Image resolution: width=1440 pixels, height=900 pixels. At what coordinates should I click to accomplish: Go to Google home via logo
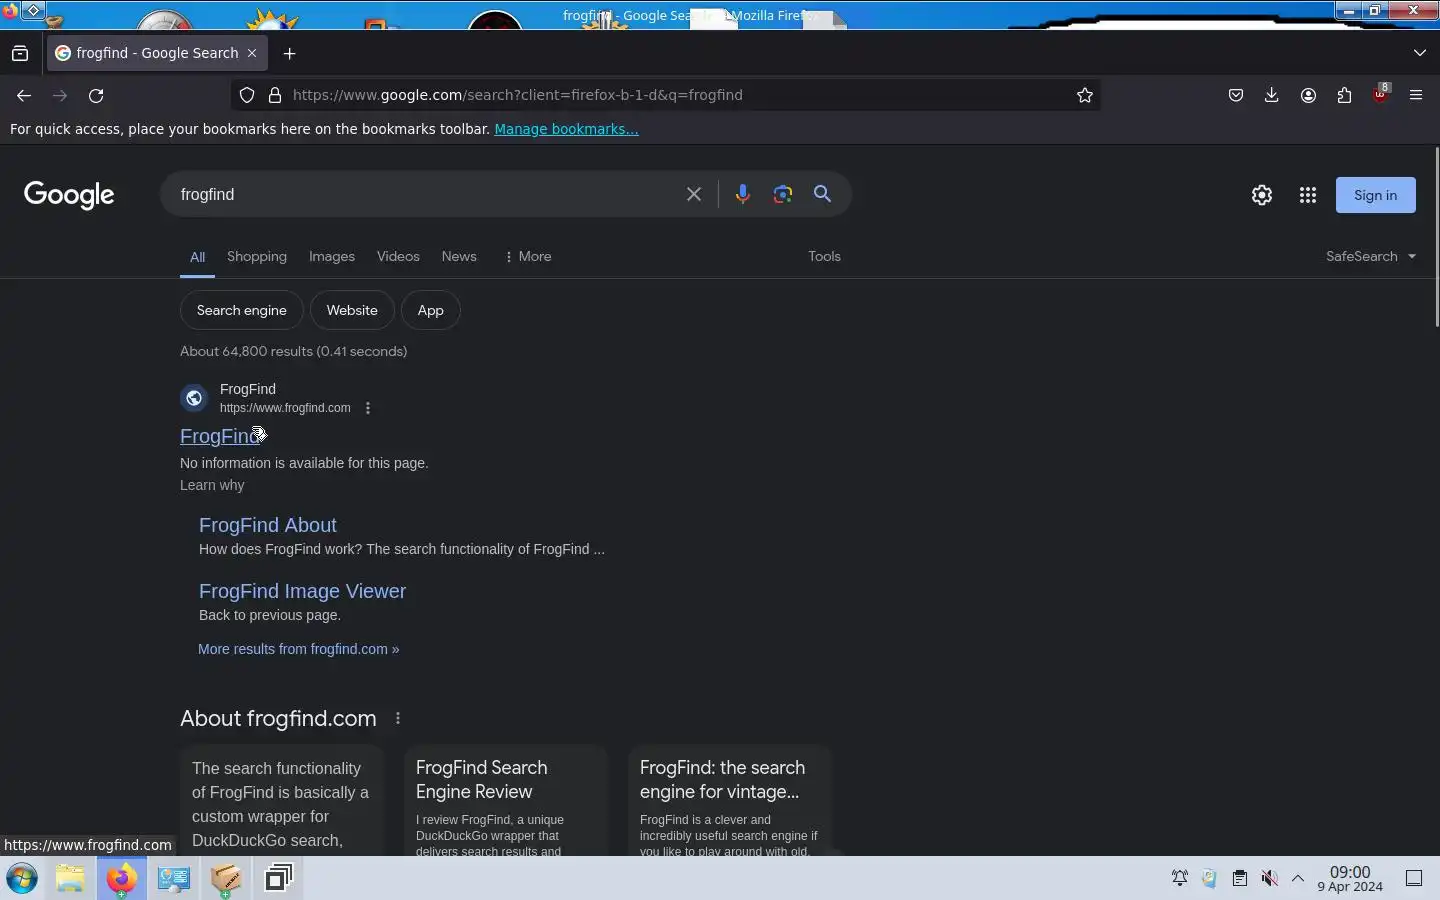[x=69, y=195]
